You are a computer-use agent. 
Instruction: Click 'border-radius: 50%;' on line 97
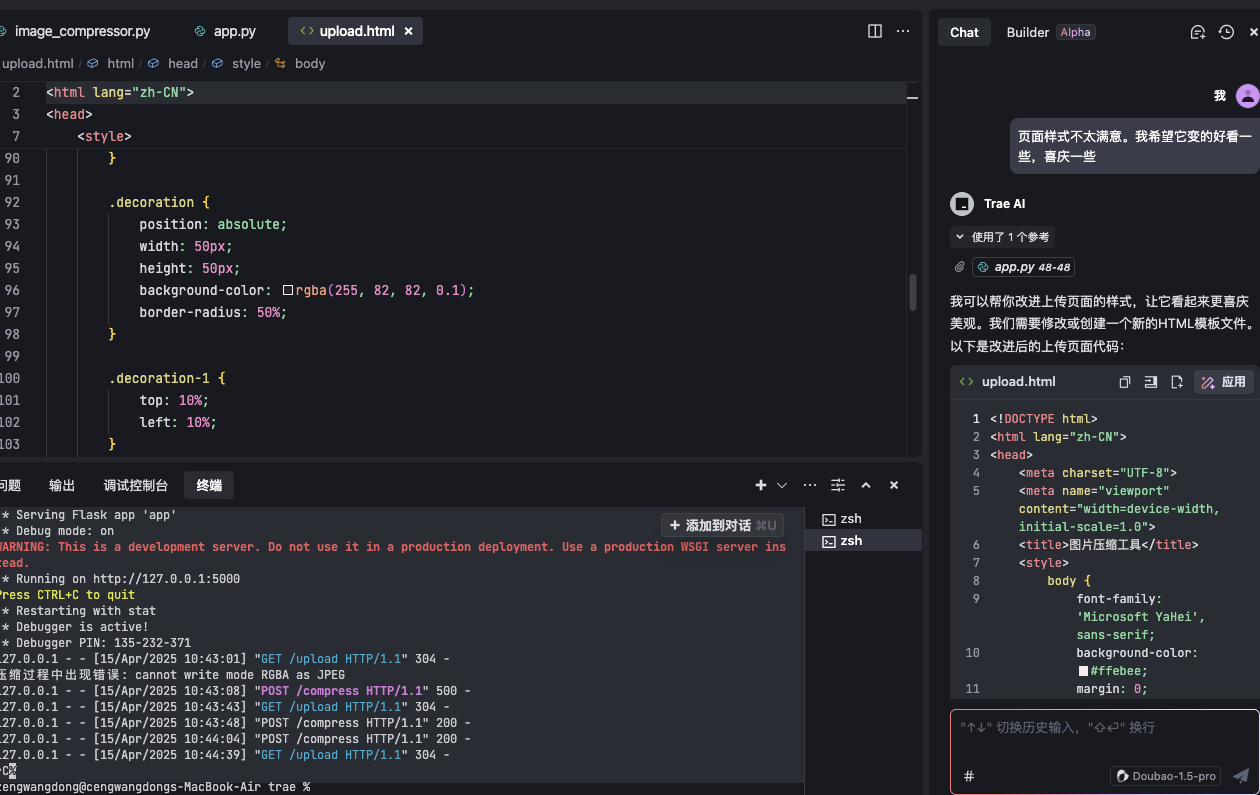click(x=213, y=312)
